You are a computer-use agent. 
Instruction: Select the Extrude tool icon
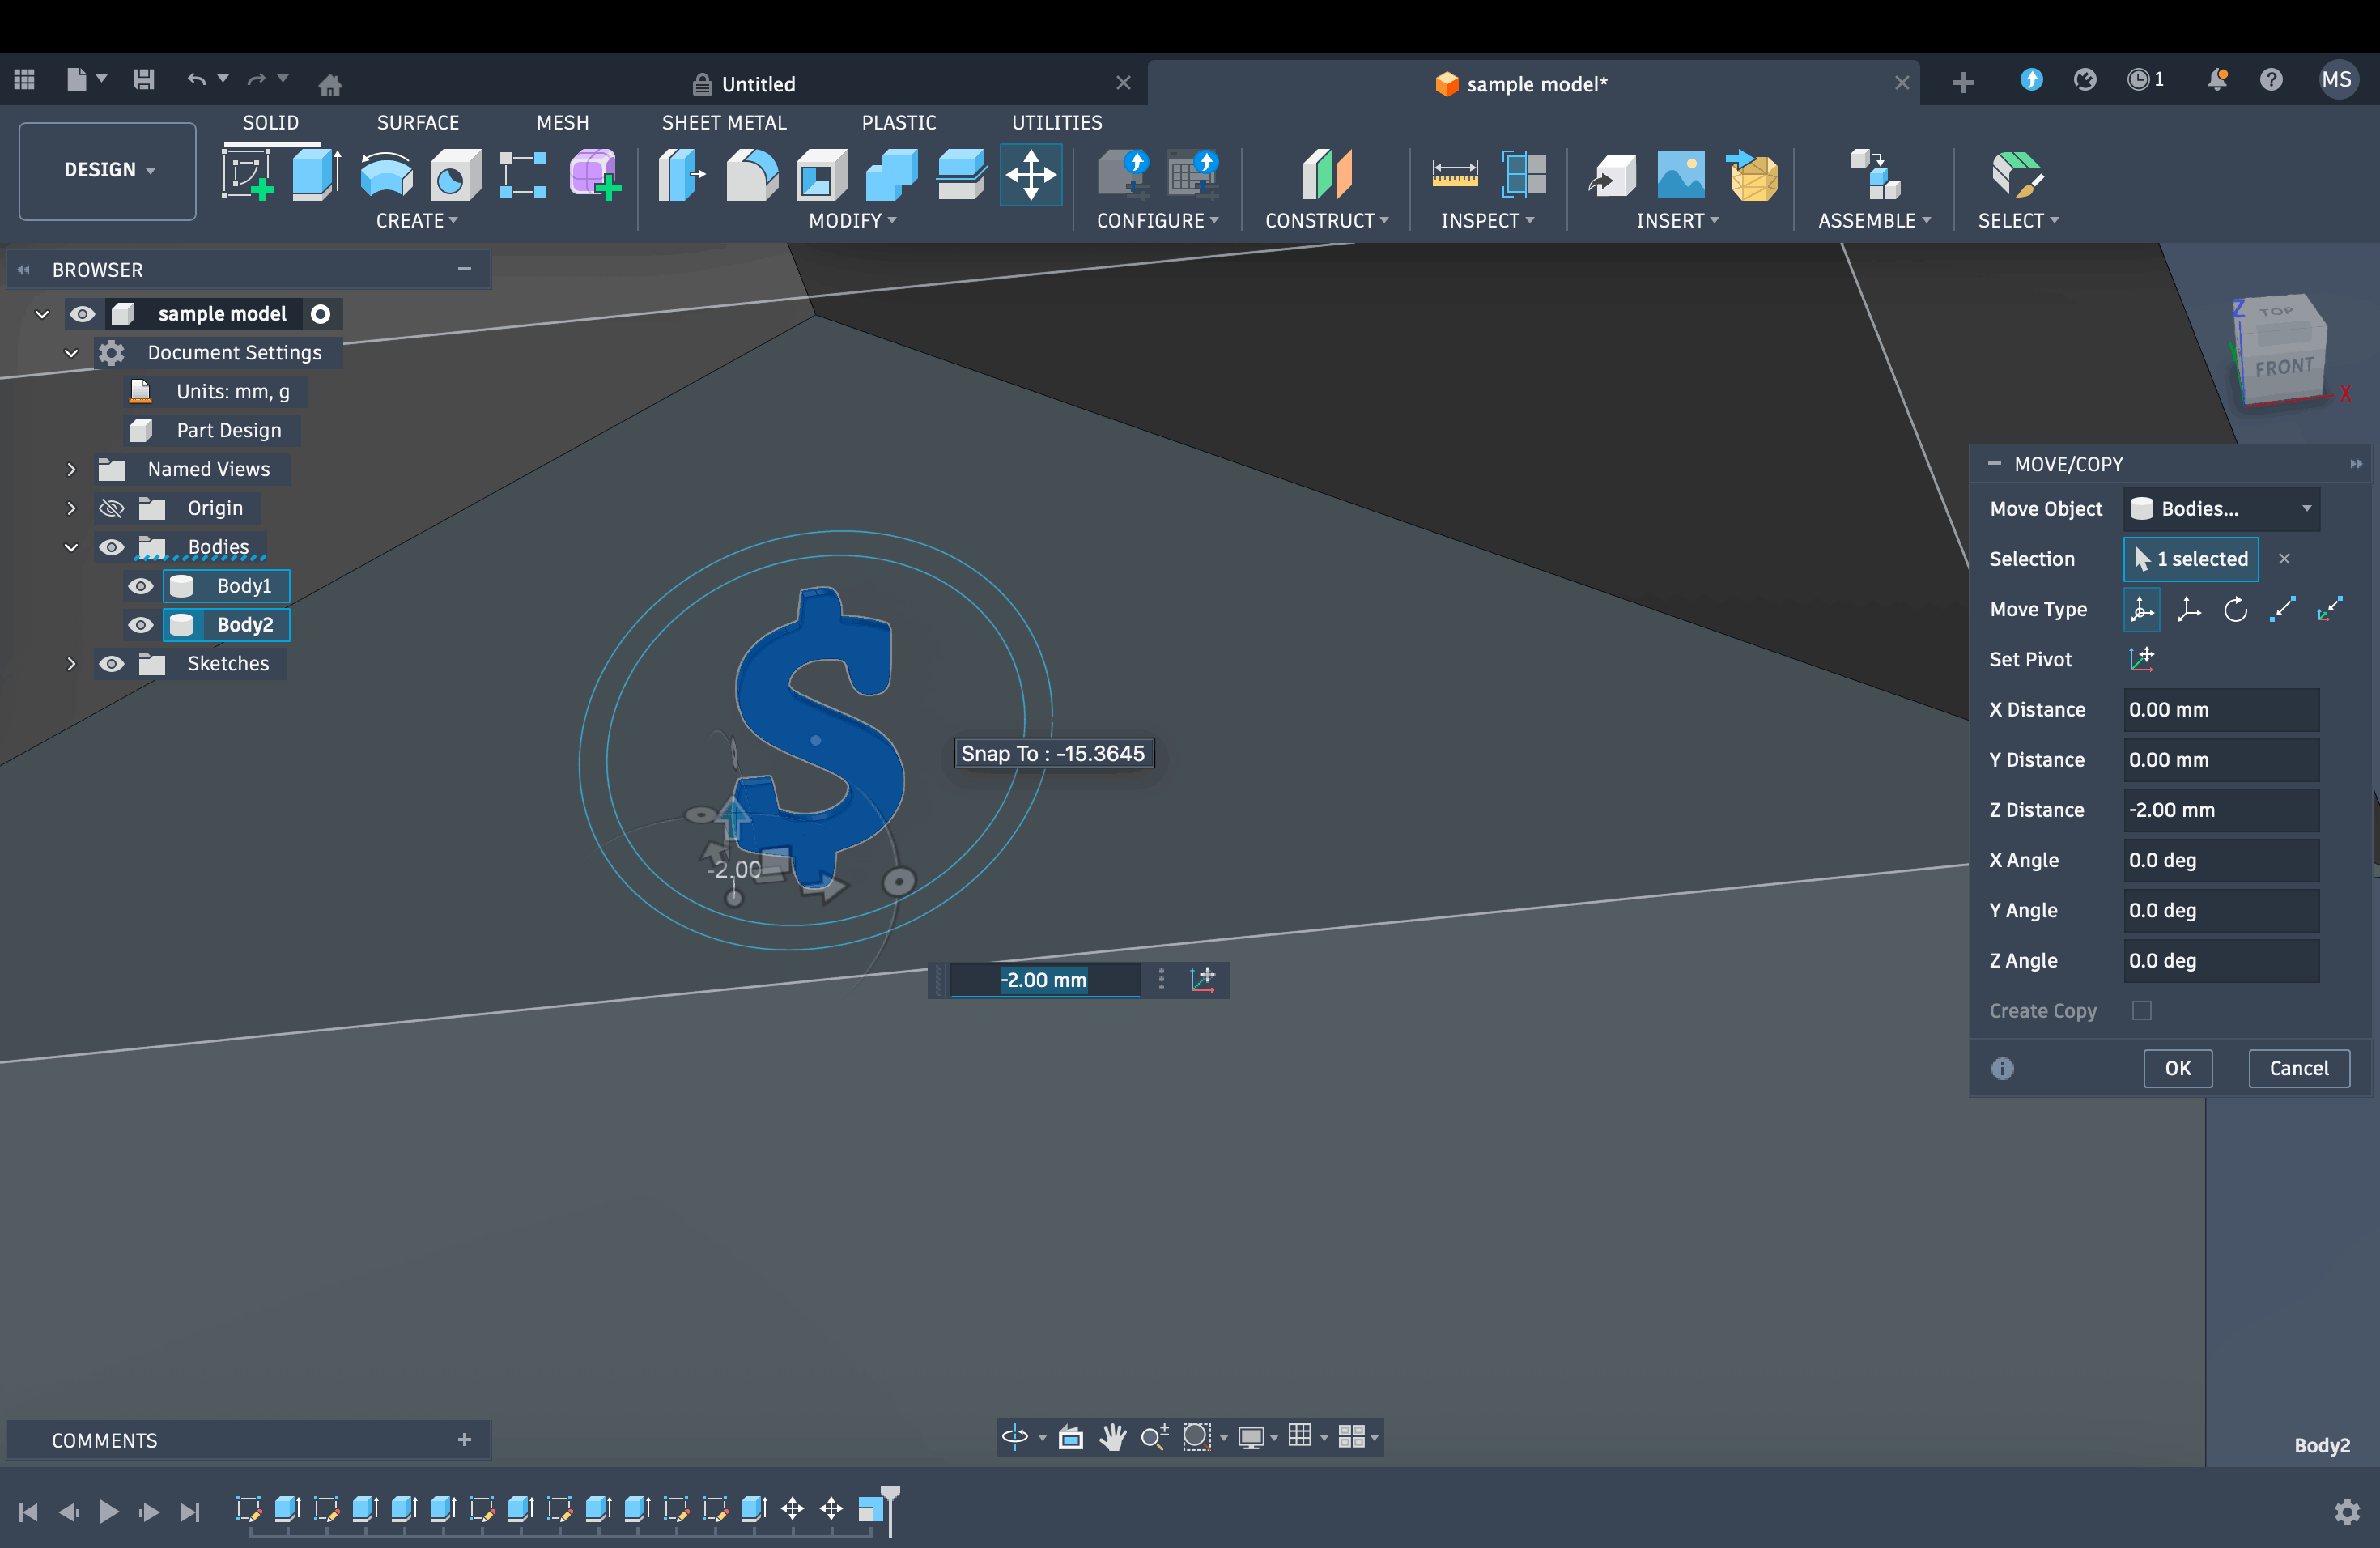click(316, 175)
